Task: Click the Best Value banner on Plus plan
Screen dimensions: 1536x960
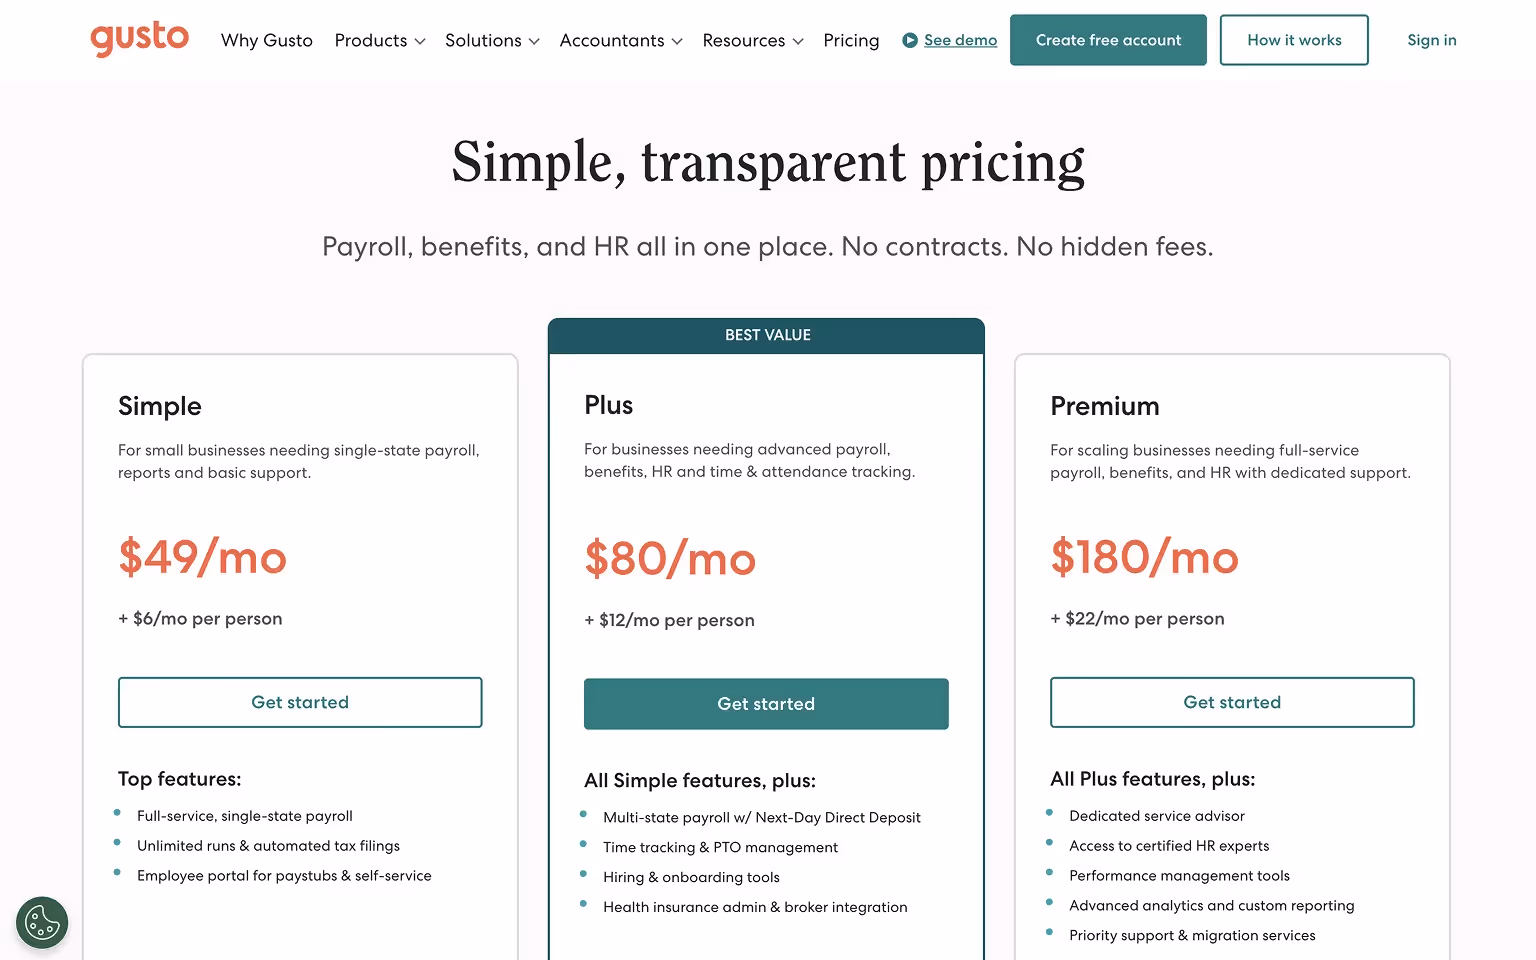Action: pyautogui.click(x=766, y=335)
